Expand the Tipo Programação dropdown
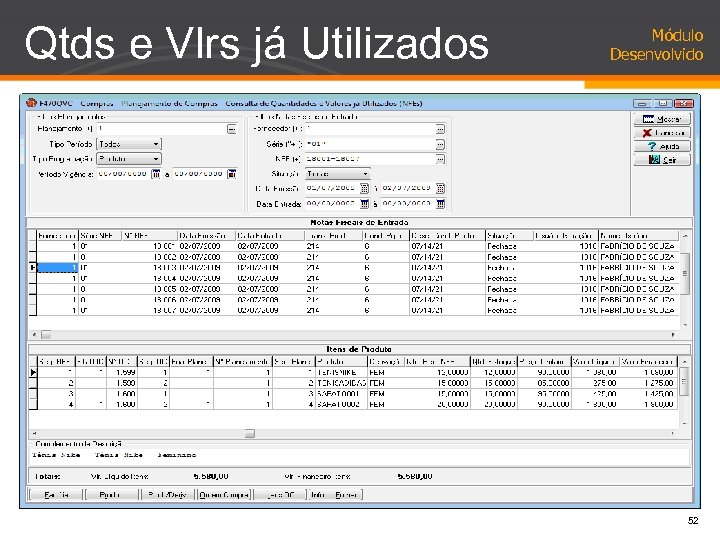 [156, 159]
